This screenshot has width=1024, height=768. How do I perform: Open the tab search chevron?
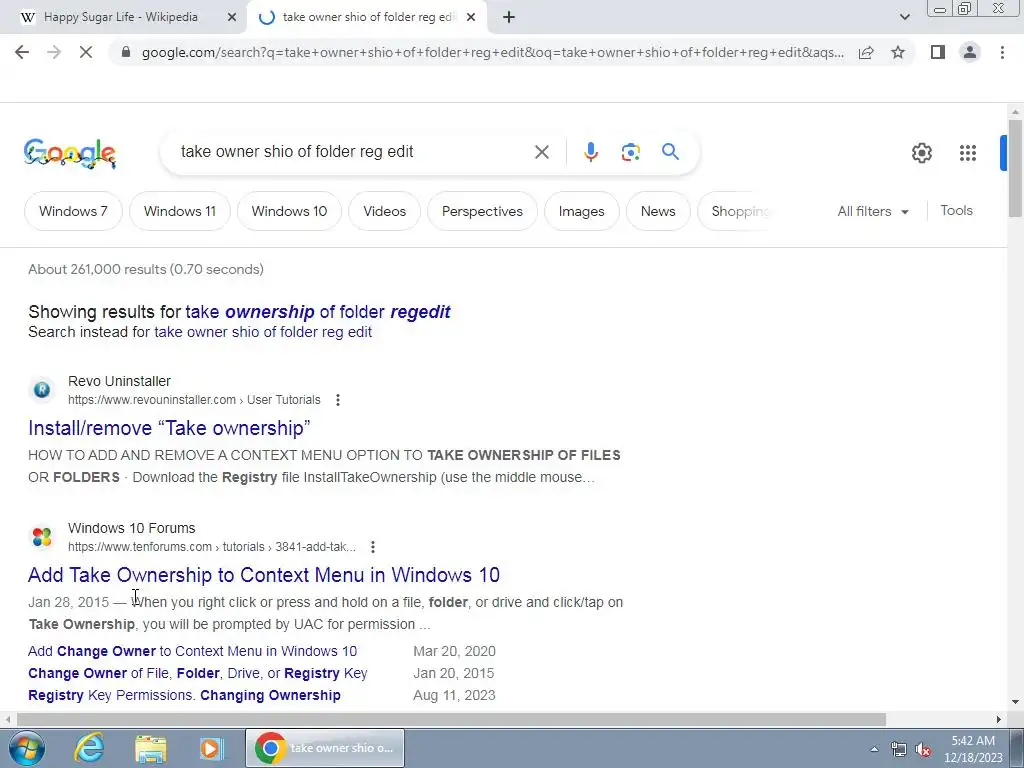tap(904, 18)
